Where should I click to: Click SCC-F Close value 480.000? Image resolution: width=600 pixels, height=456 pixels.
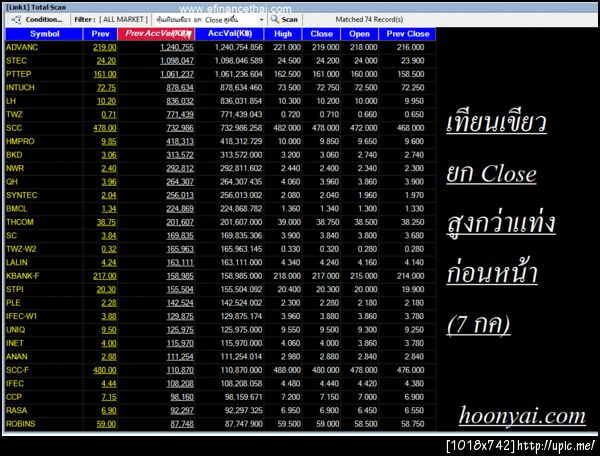point(326,370)
